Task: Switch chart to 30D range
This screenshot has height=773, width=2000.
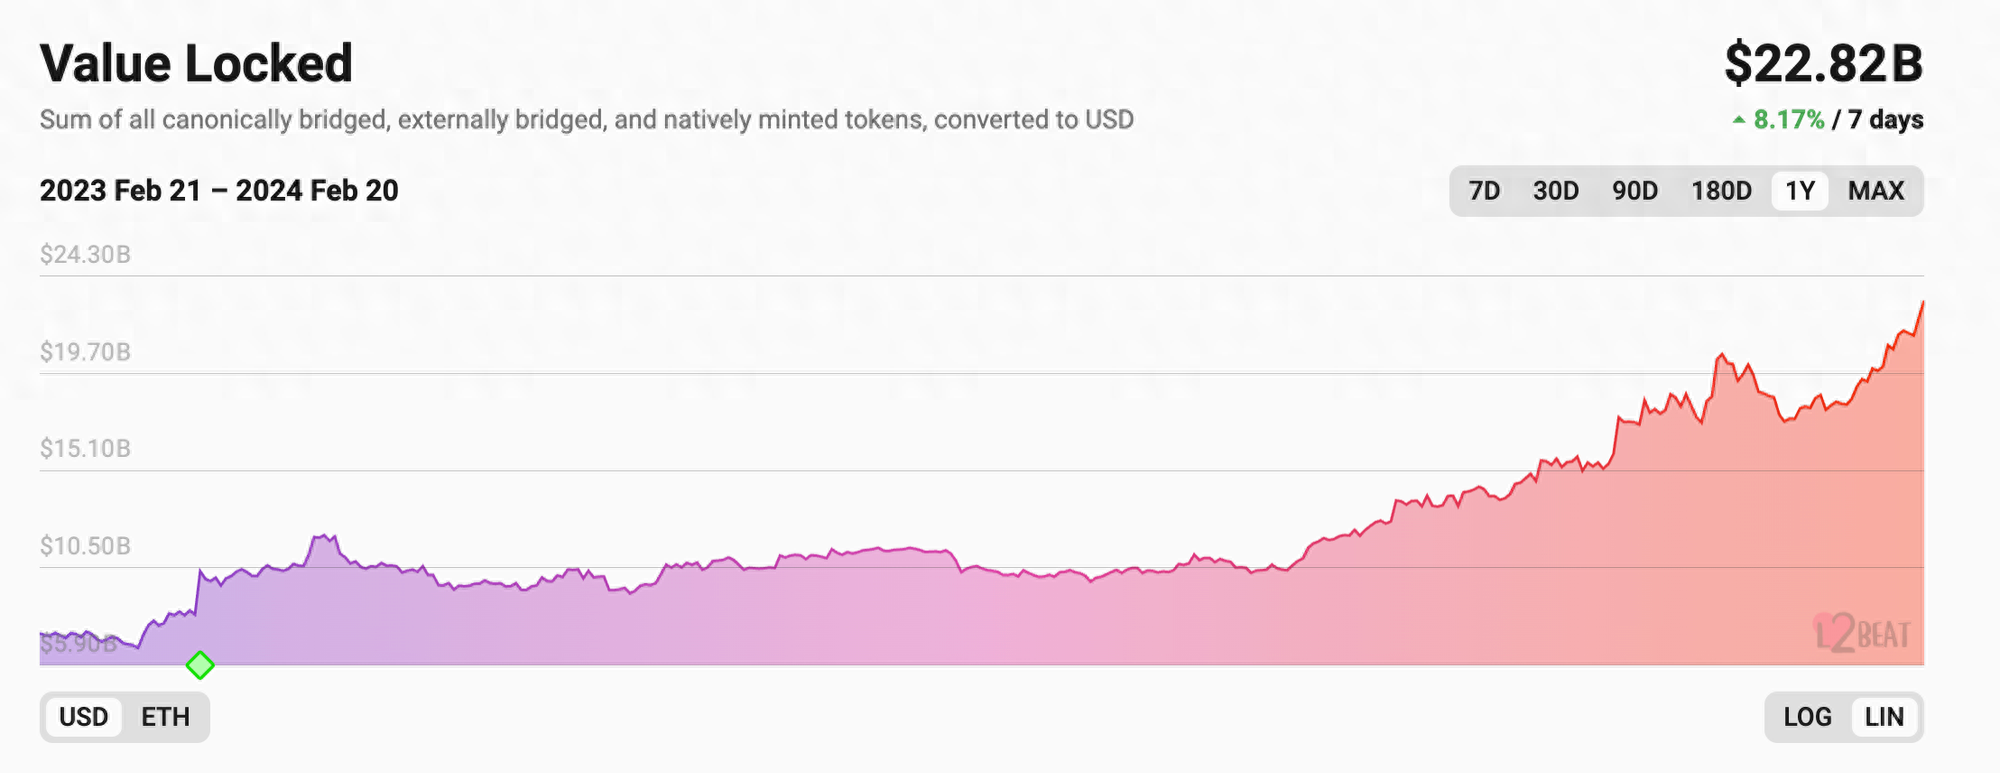Action: click(x=1555, y=191)
